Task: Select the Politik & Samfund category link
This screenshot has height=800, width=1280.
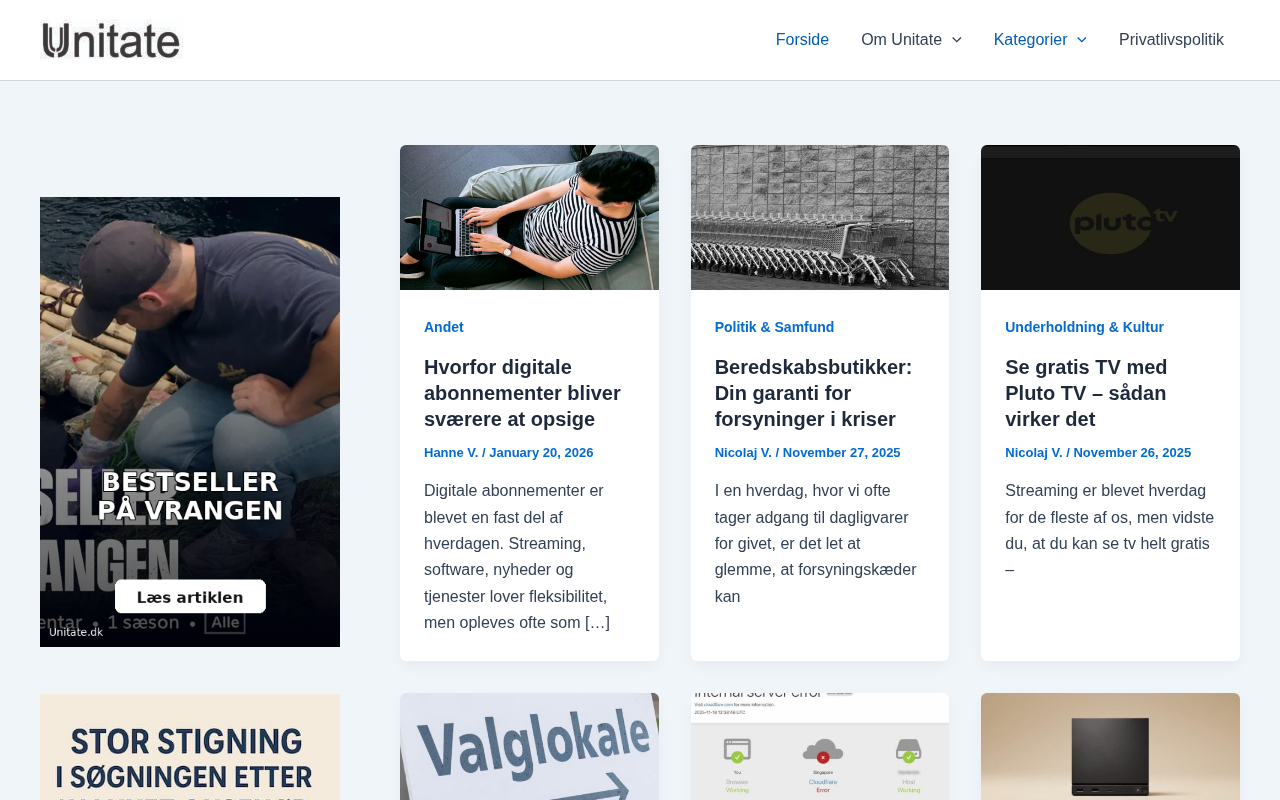Action: point(774,327)
